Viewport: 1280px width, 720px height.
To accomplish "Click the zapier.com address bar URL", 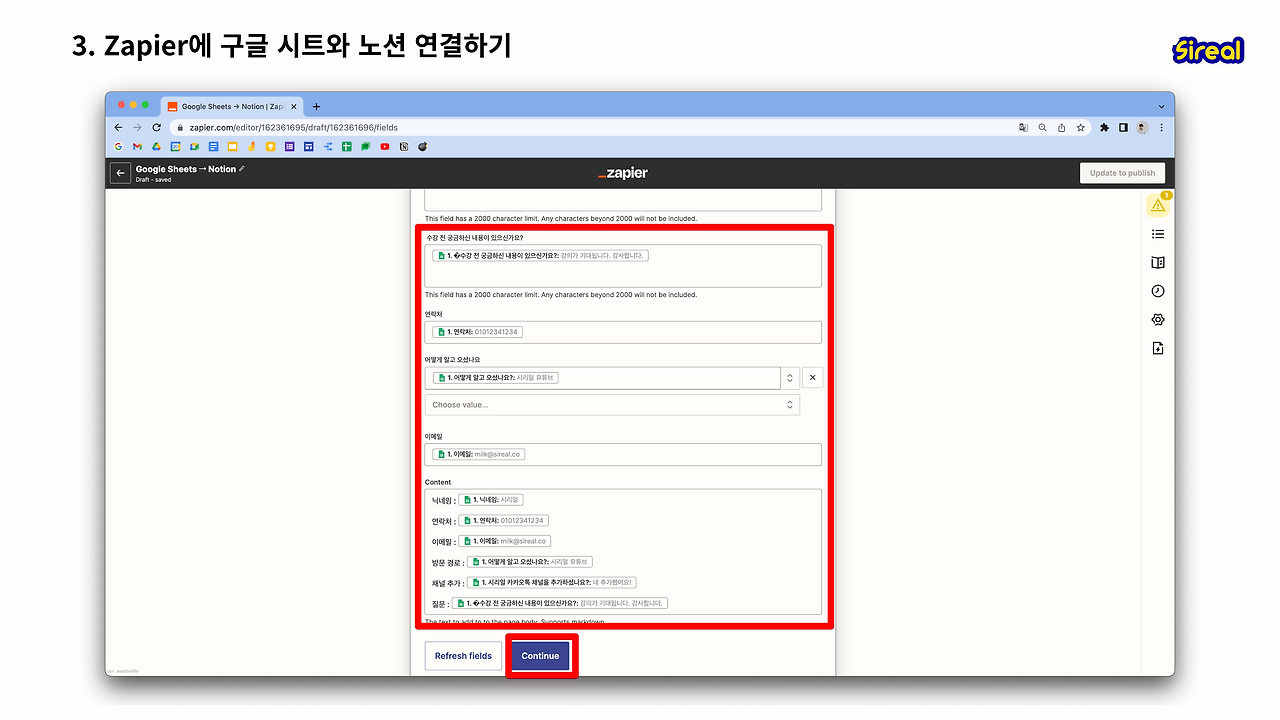I will pyautogui.click(x=294, y=128).
